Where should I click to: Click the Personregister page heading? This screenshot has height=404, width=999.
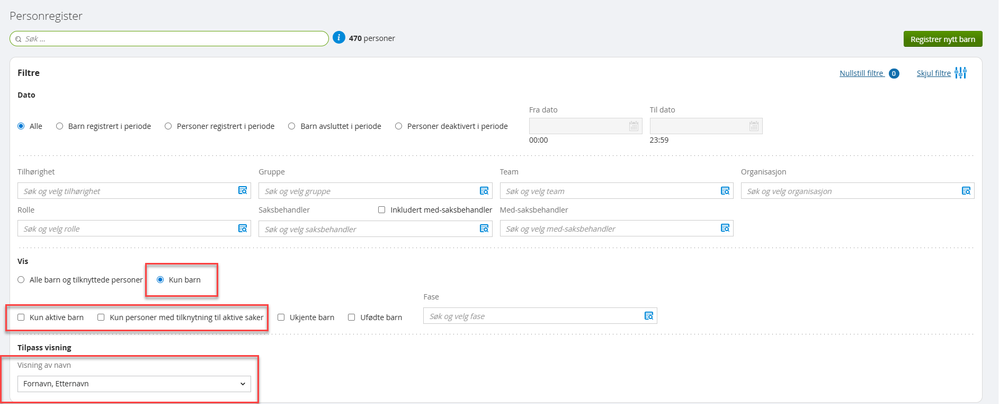[x=46, y=15]
